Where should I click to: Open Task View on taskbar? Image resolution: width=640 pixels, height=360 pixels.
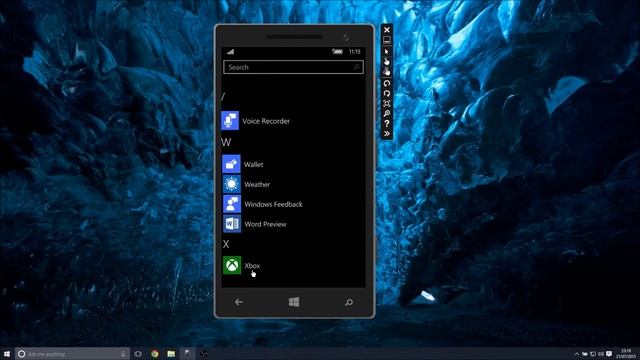tap(138, 354)
